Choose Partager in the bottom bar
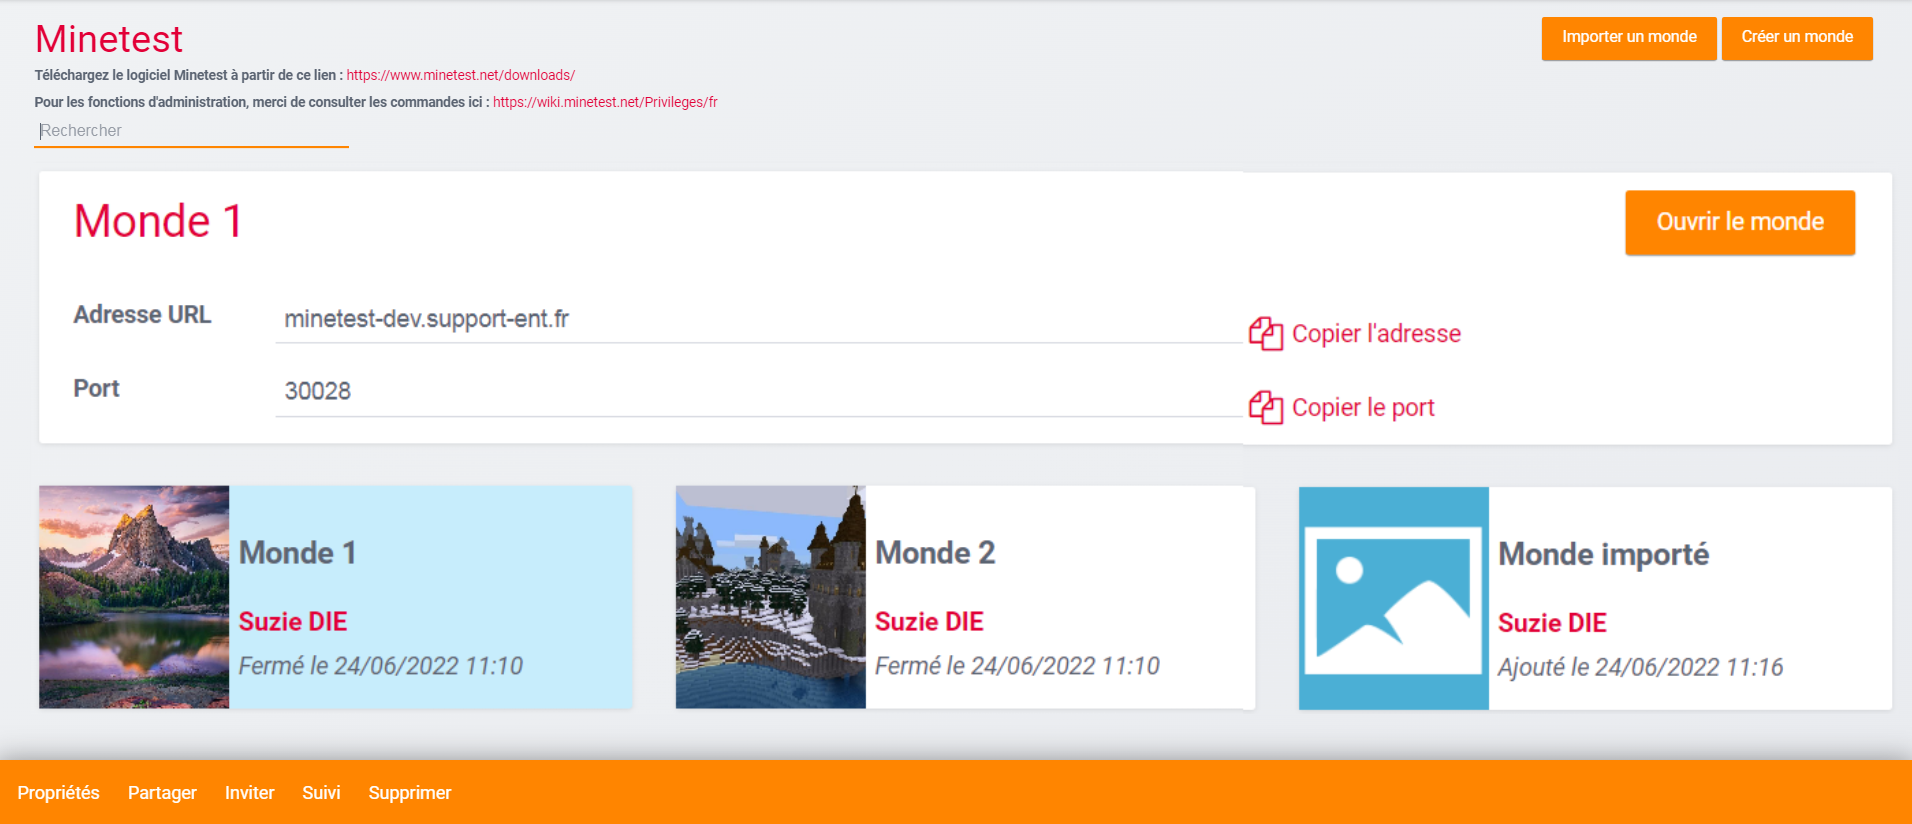1912x824 pixels. [162, 793]
